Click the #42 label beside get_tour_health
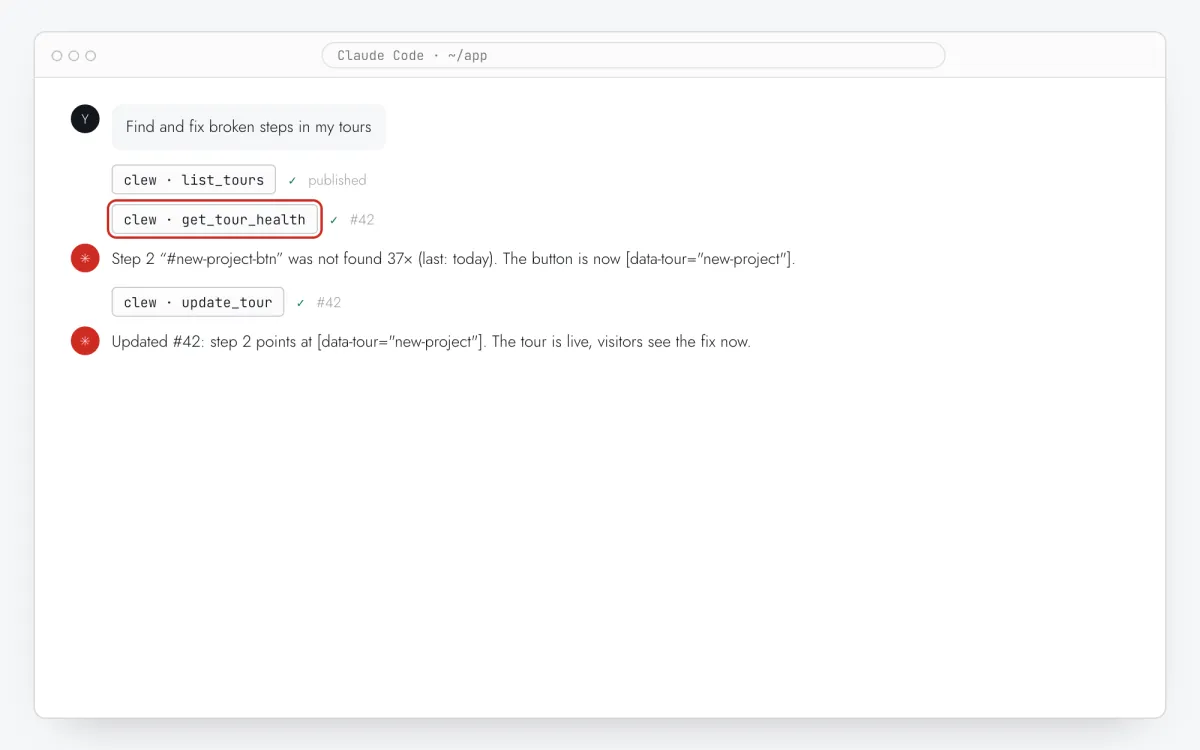 point(362,220)
